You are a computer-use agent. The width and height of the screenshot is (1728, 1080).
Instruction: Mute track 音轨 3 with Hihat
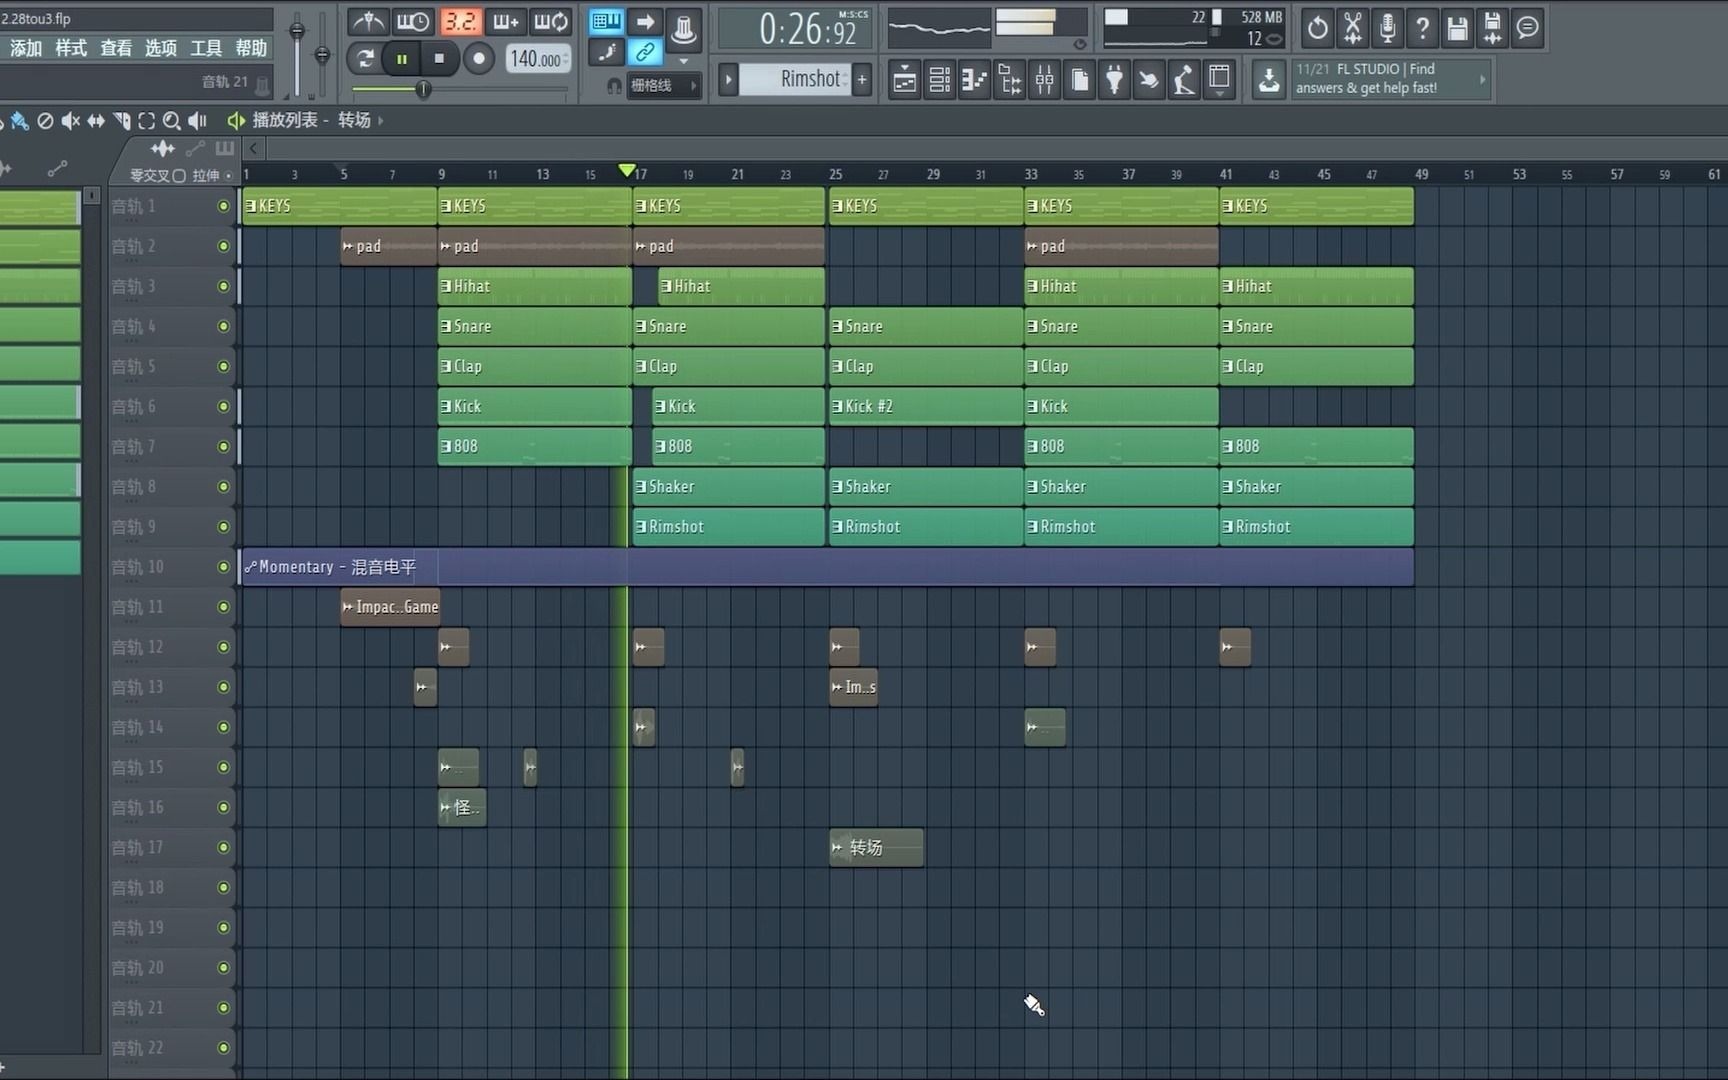tap(223, 286)
